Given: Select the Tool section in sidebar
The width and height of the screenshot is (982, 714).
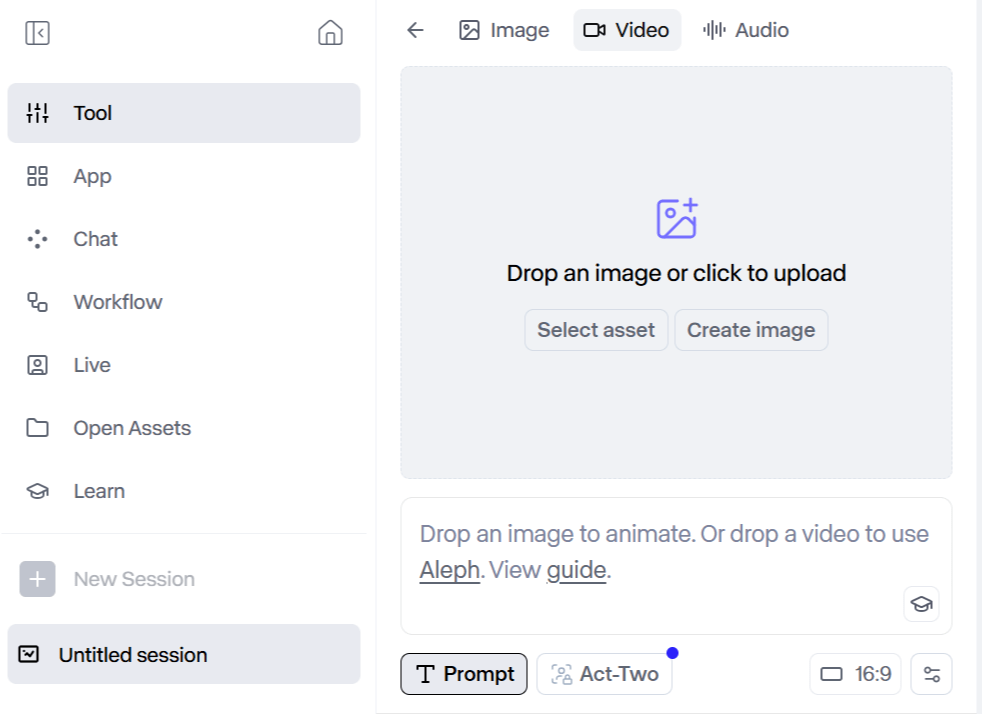Looking at the screenshot, I should [92, 113].
